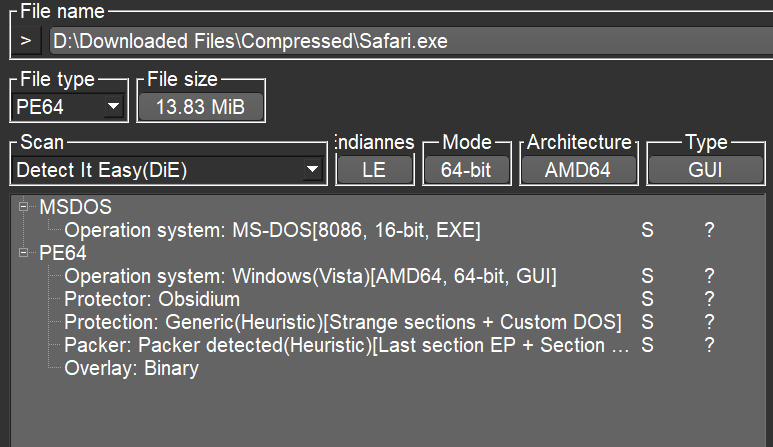This screenshot has height=447, width=773.
Task: Click the '>' button beside the file name
Action: coord(26,41)
